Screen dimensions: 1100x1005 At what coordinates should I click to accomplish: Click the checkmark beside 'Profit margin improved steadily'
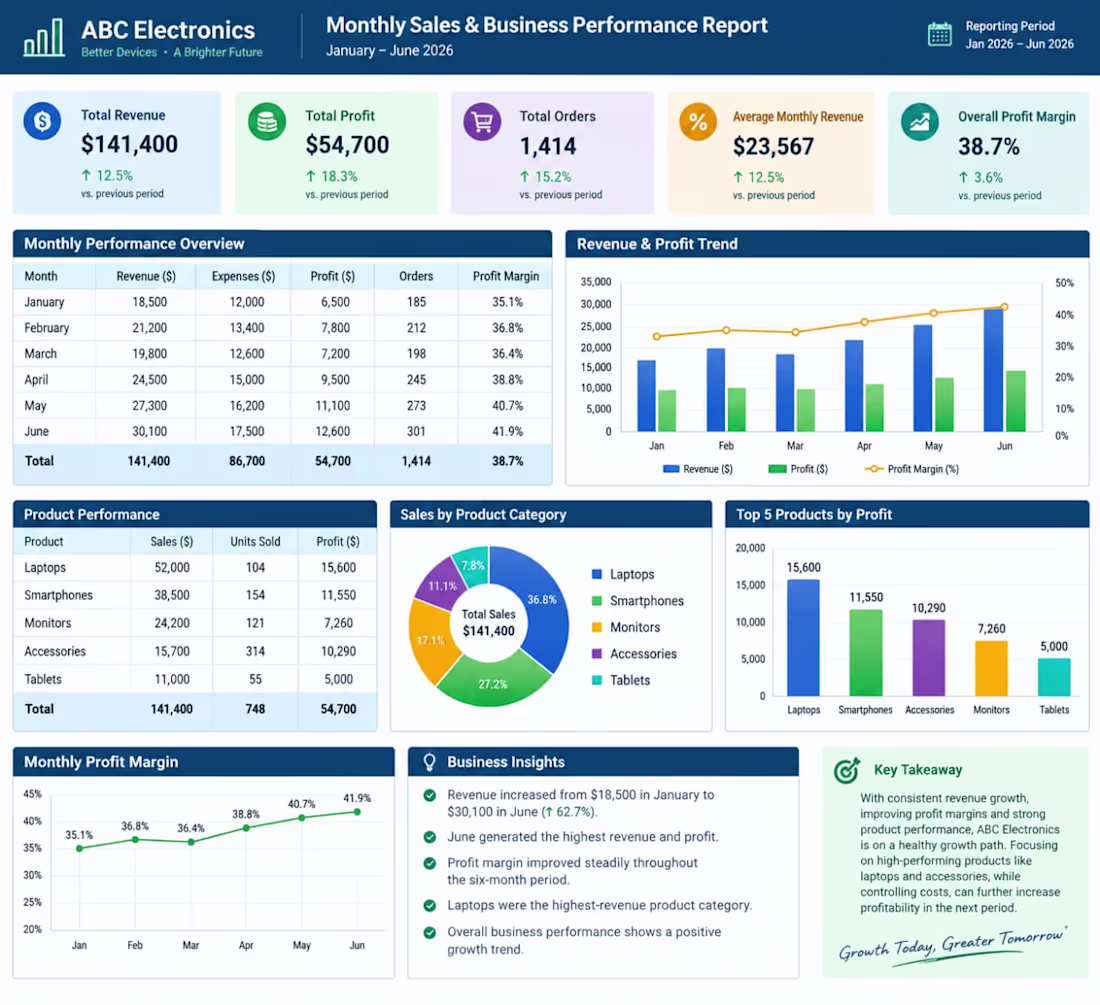point(429,863)
